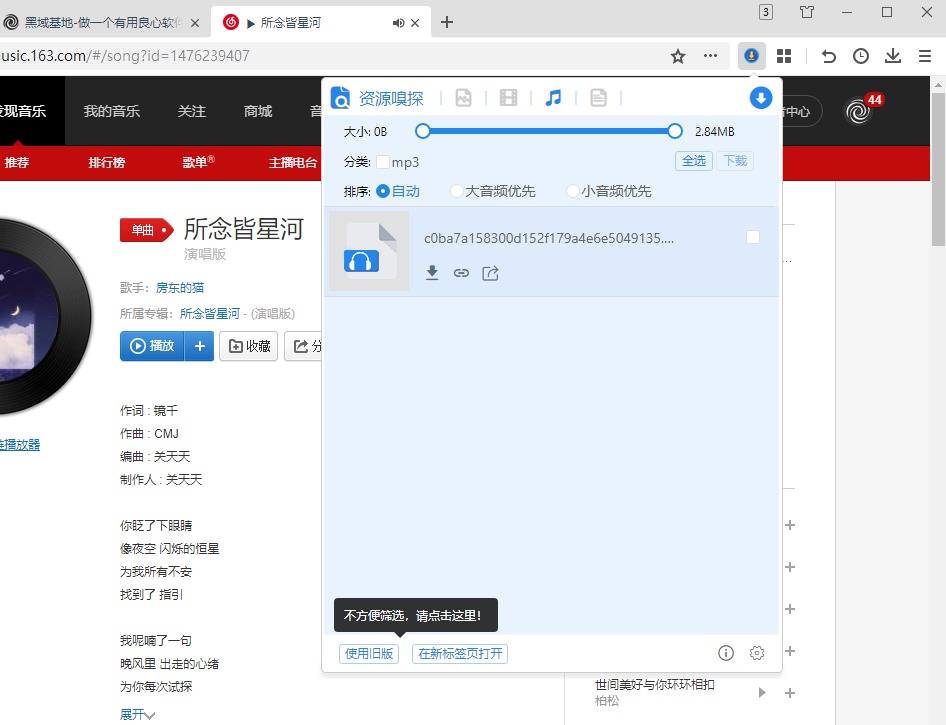
Task: Click the minimum size slider handle
Action: pyautogui.click(x=423, y=131)
